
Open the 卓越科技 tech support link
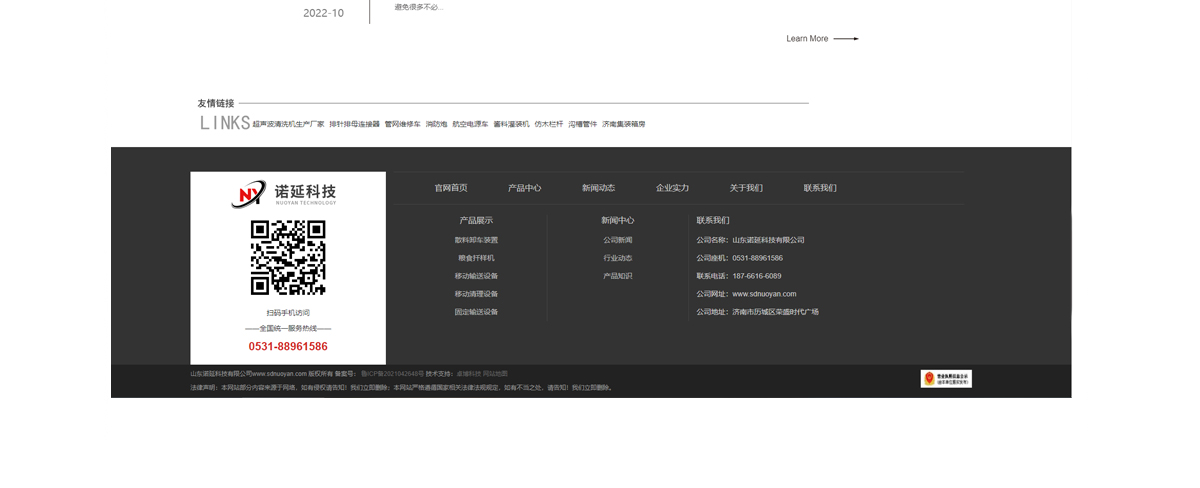click(x=468, y=374)
